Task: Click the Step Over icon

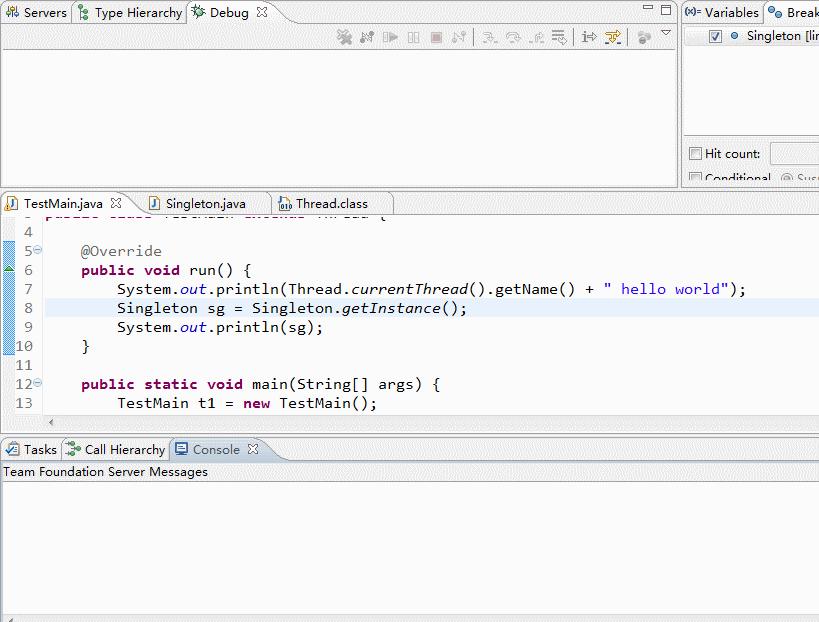Action: pos(513,37)
